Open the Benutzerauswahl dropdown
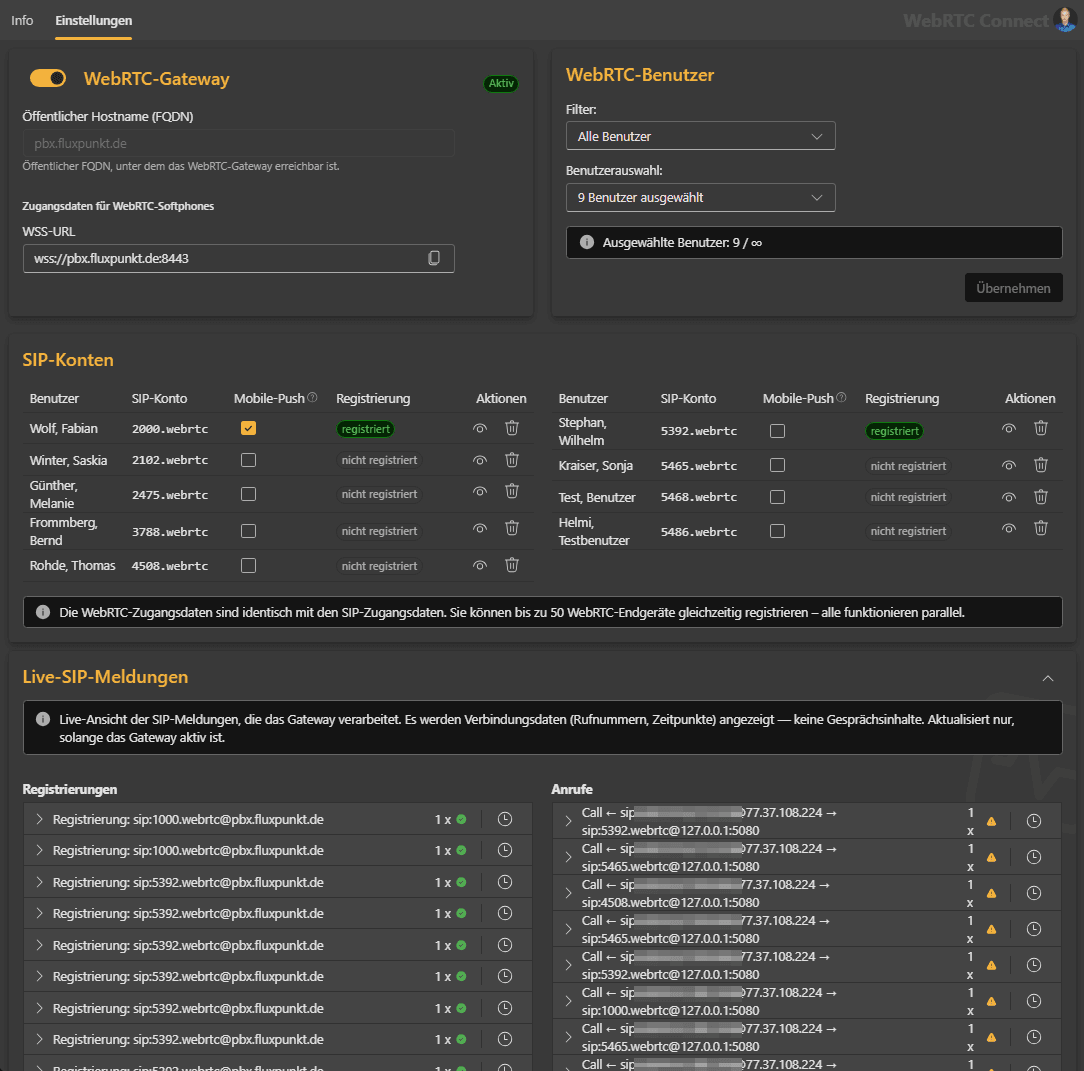 click(700, 198)
